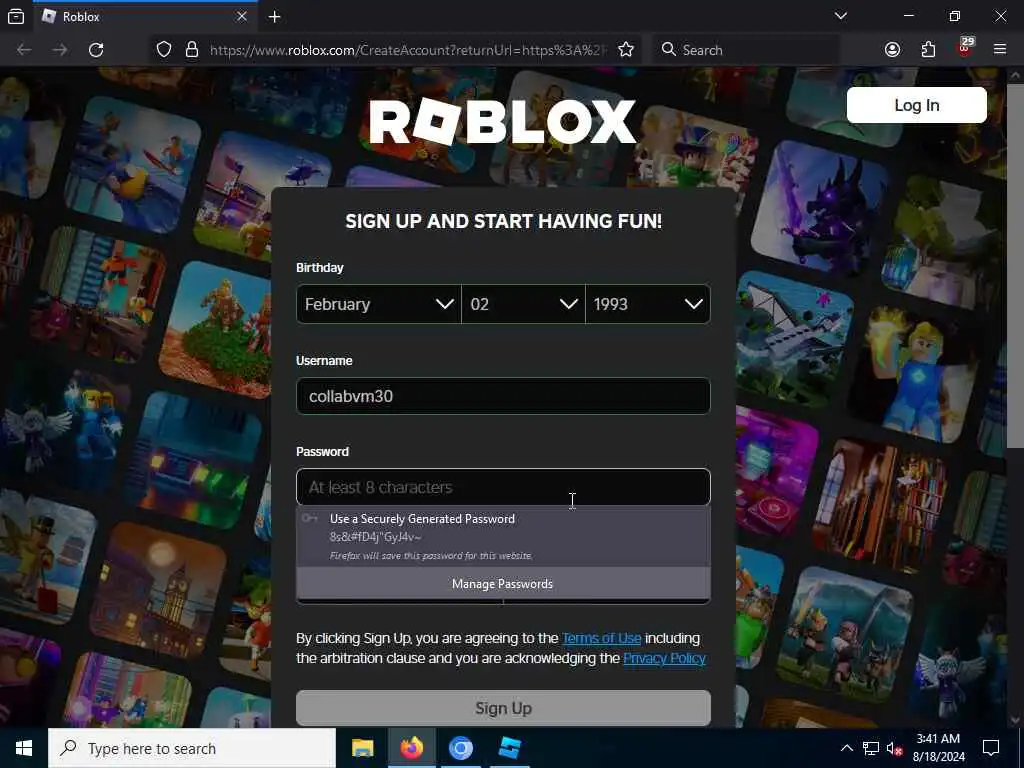Click the roblox.com URL address bar
This screenshot has width=1024, height=768.
tap(408, 50)
